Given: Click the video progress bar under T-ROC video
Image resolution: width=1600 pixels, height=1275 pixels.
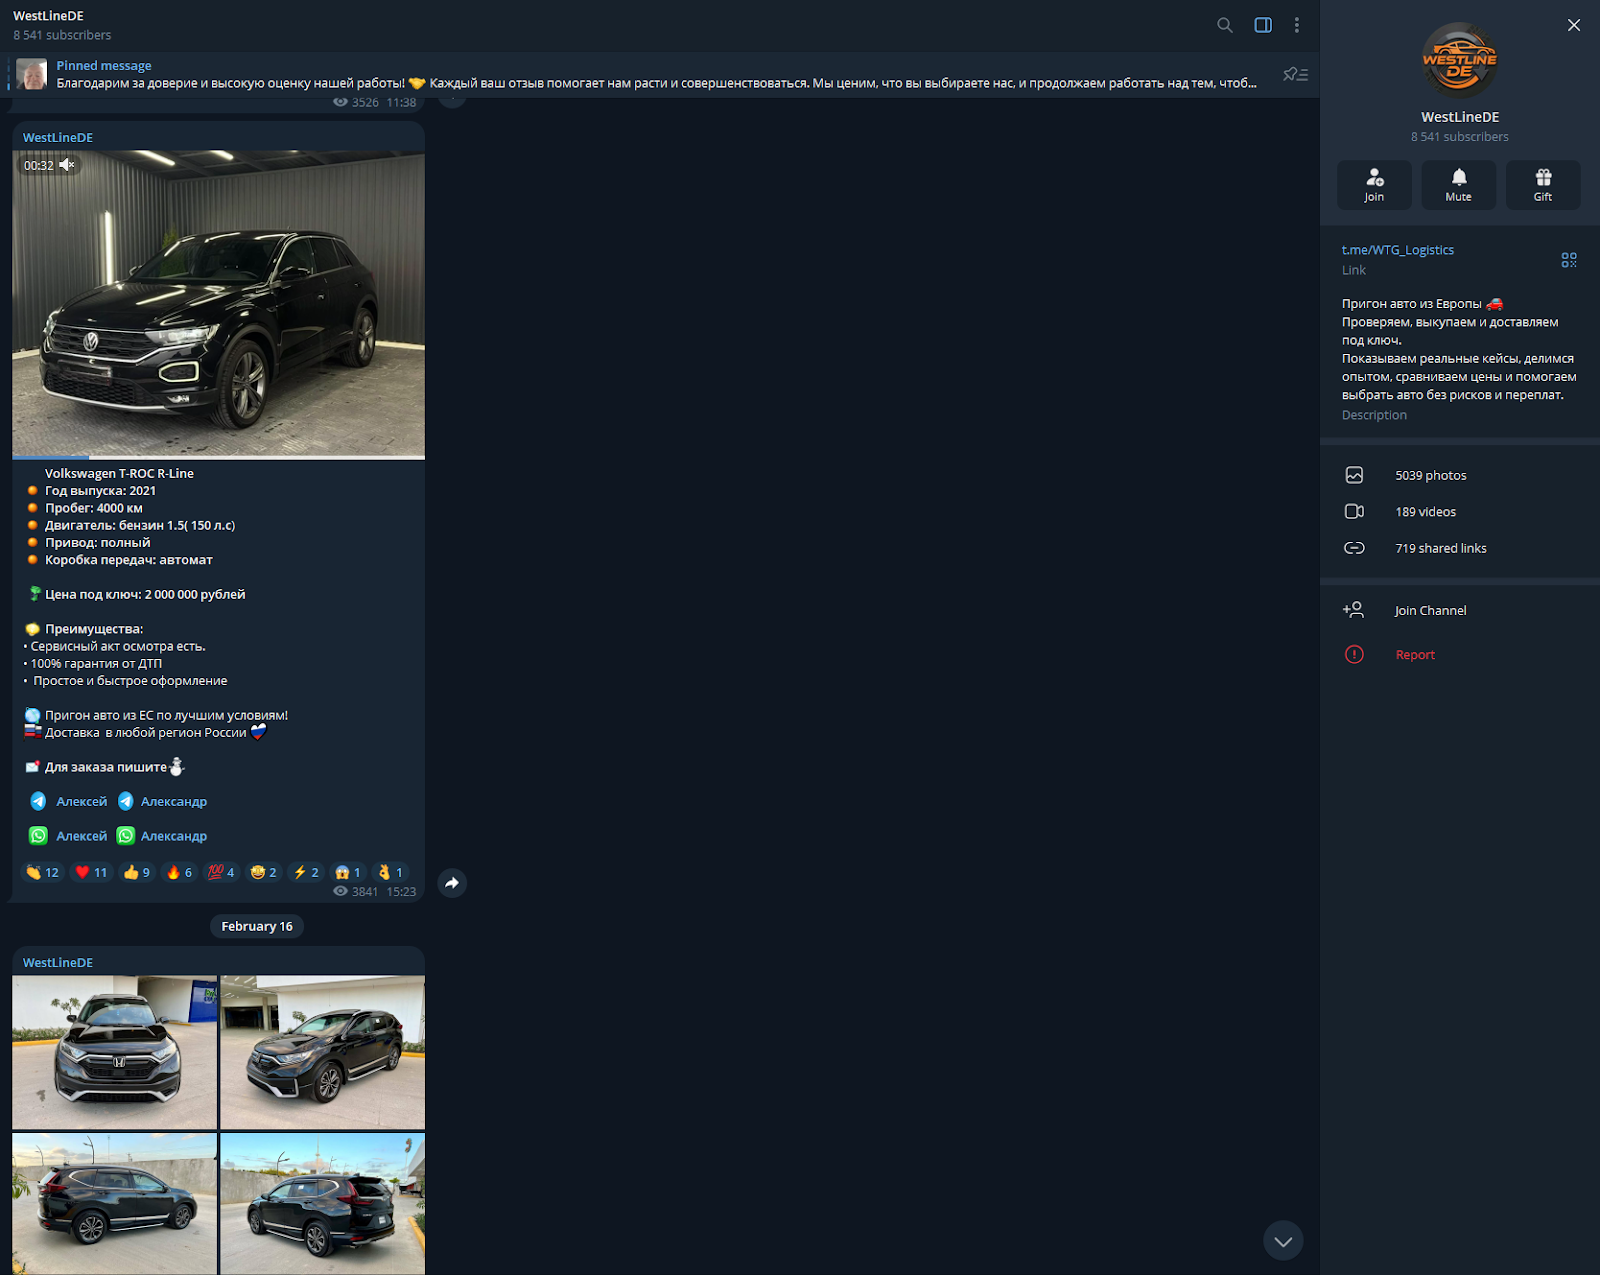Looking at the screenshot, I should pos(218,457).
